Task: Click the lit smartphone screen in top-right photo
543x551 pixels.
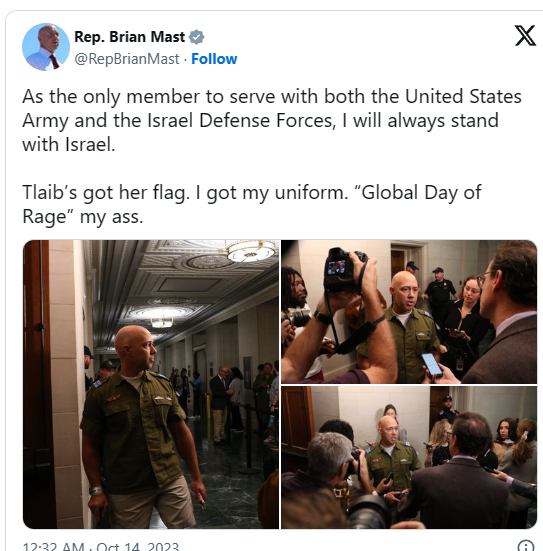Action: [432, 365]
